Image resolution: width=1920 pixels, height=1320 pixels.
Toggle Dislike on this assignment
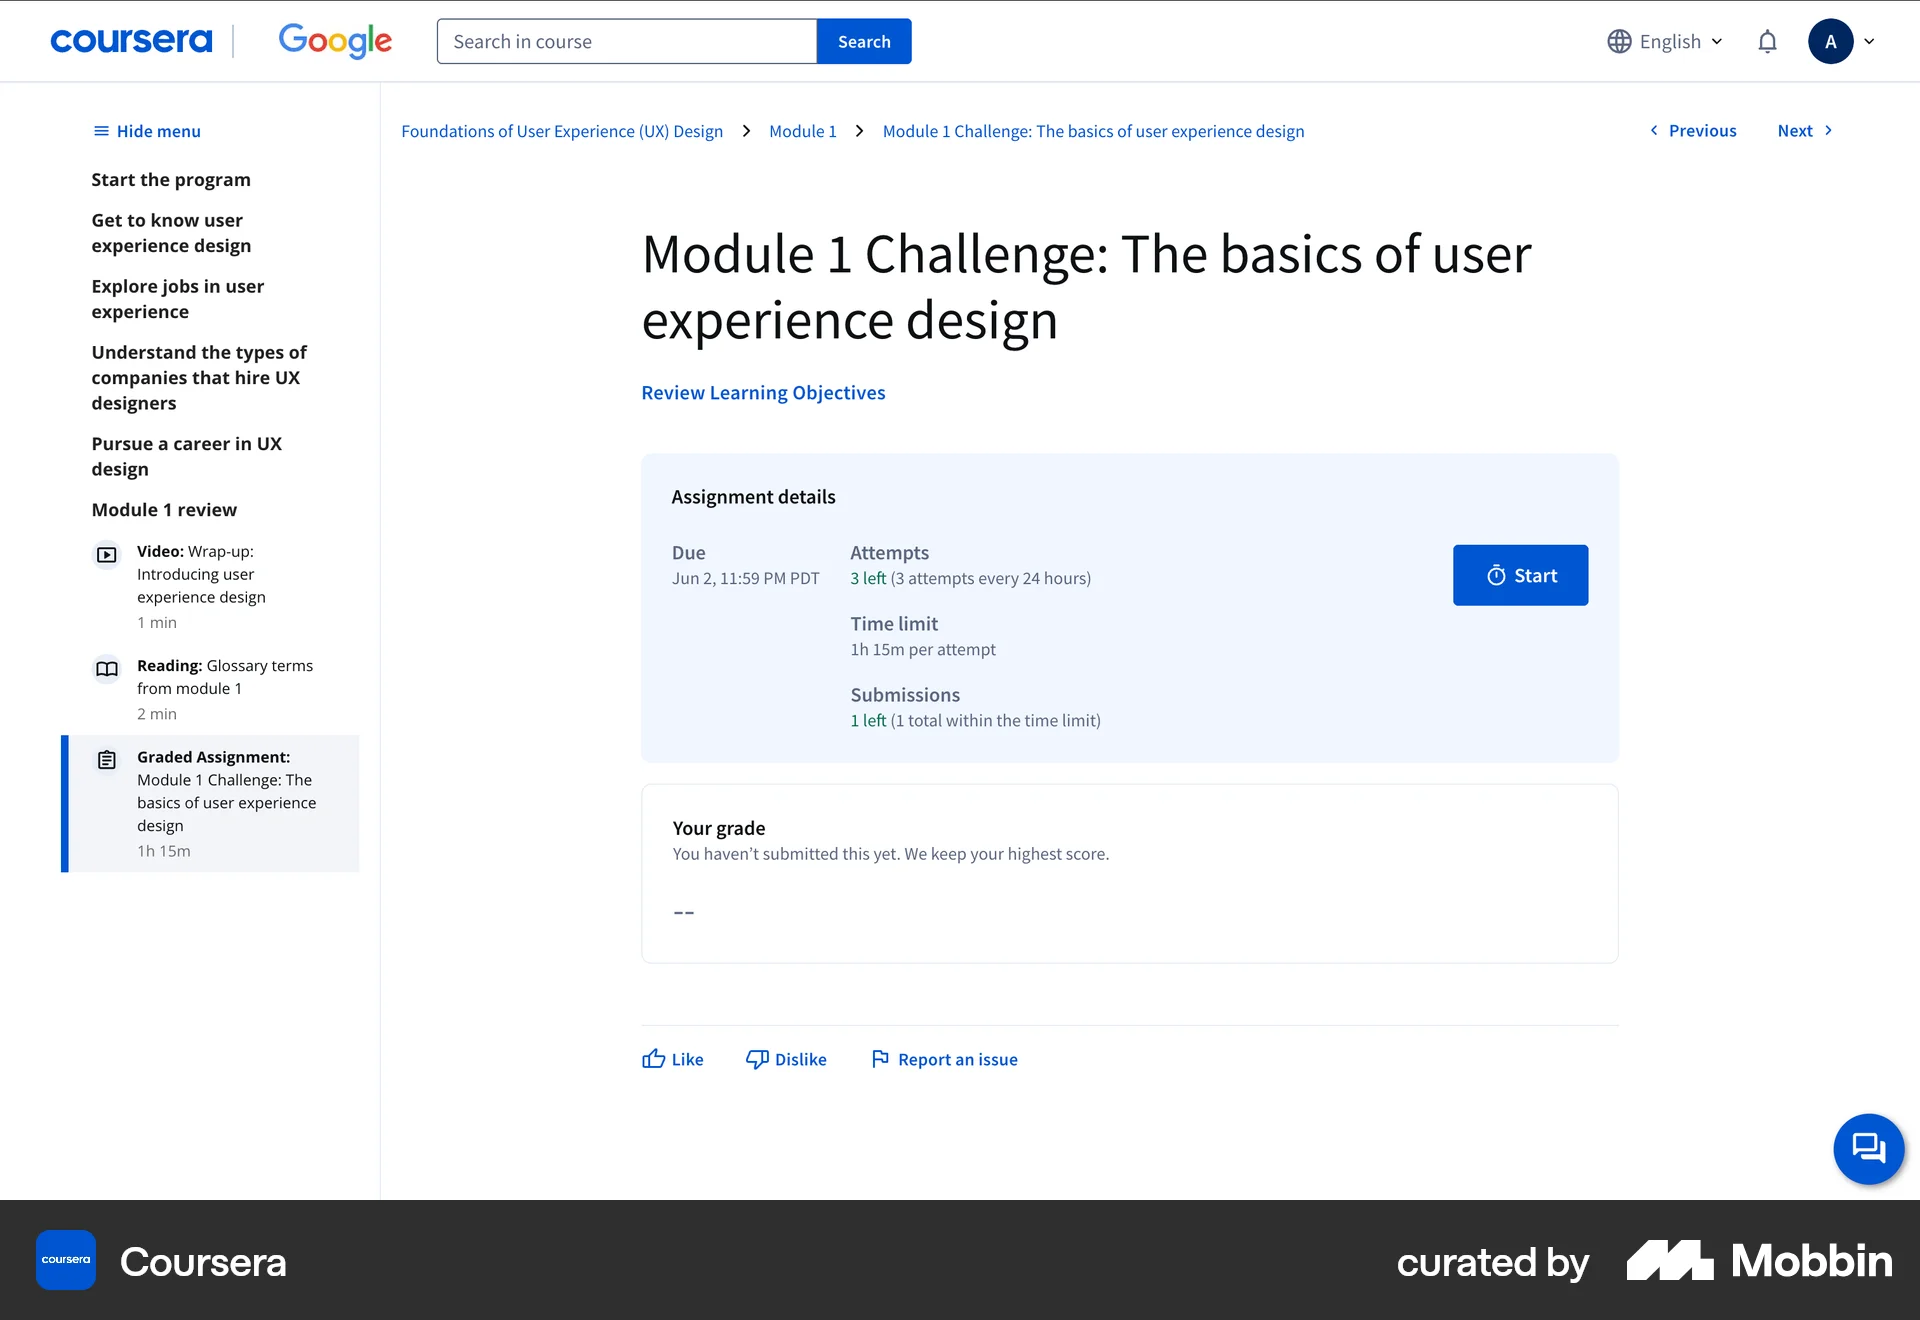point(786,1059)
